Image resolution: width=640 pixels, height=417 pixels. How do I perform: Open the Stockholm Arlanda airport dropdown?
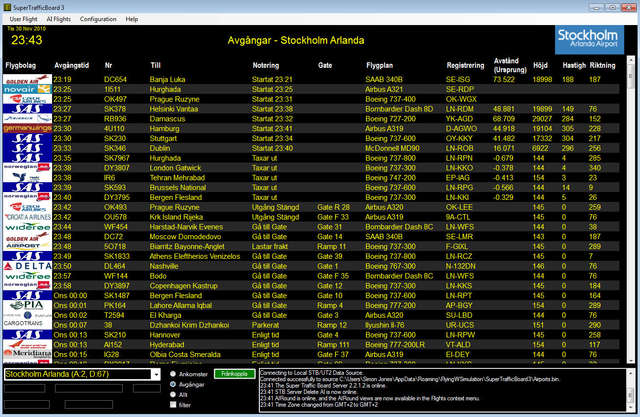coord(156,374)
